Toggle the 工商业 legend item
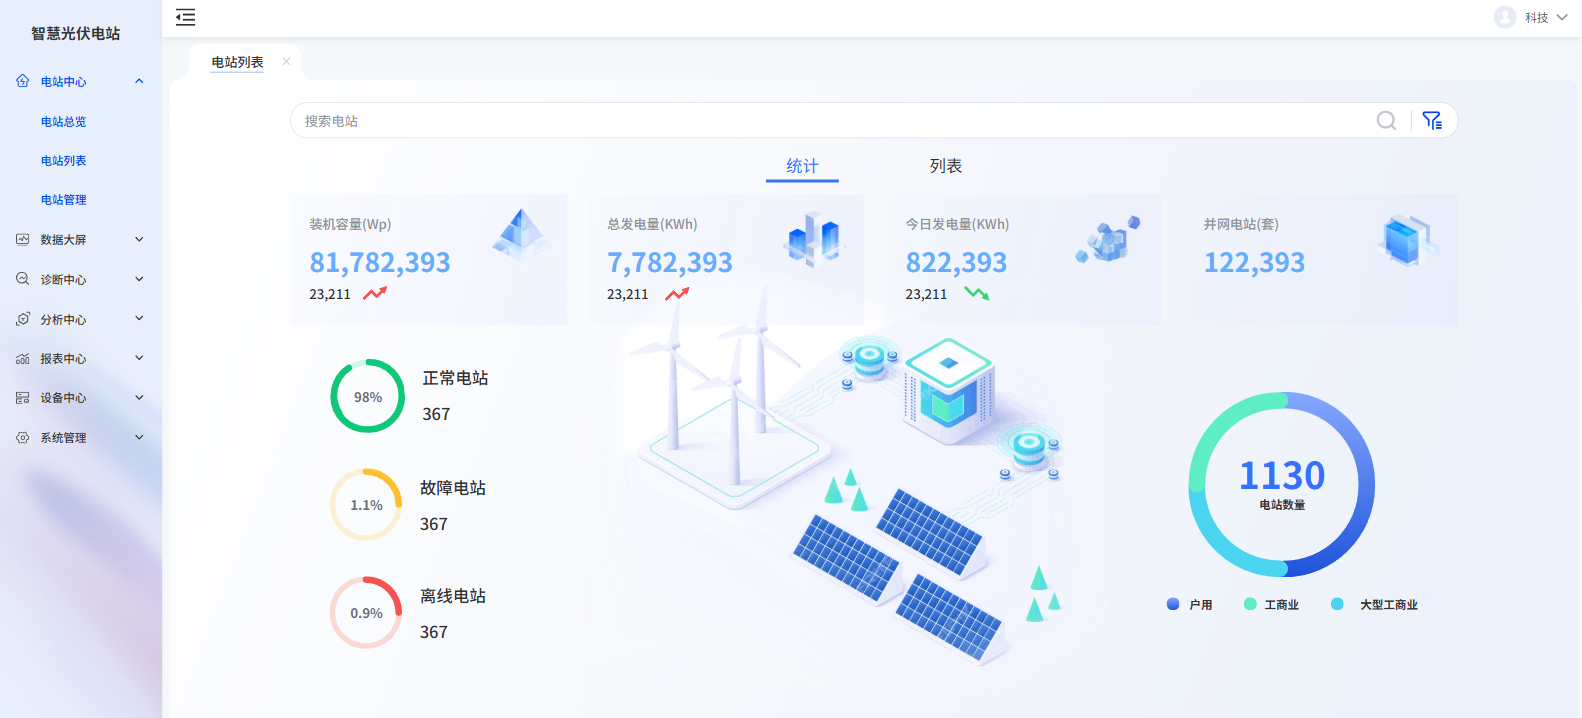Image resolution: width=1582 pixels, height=718 pixels. 1271,604
